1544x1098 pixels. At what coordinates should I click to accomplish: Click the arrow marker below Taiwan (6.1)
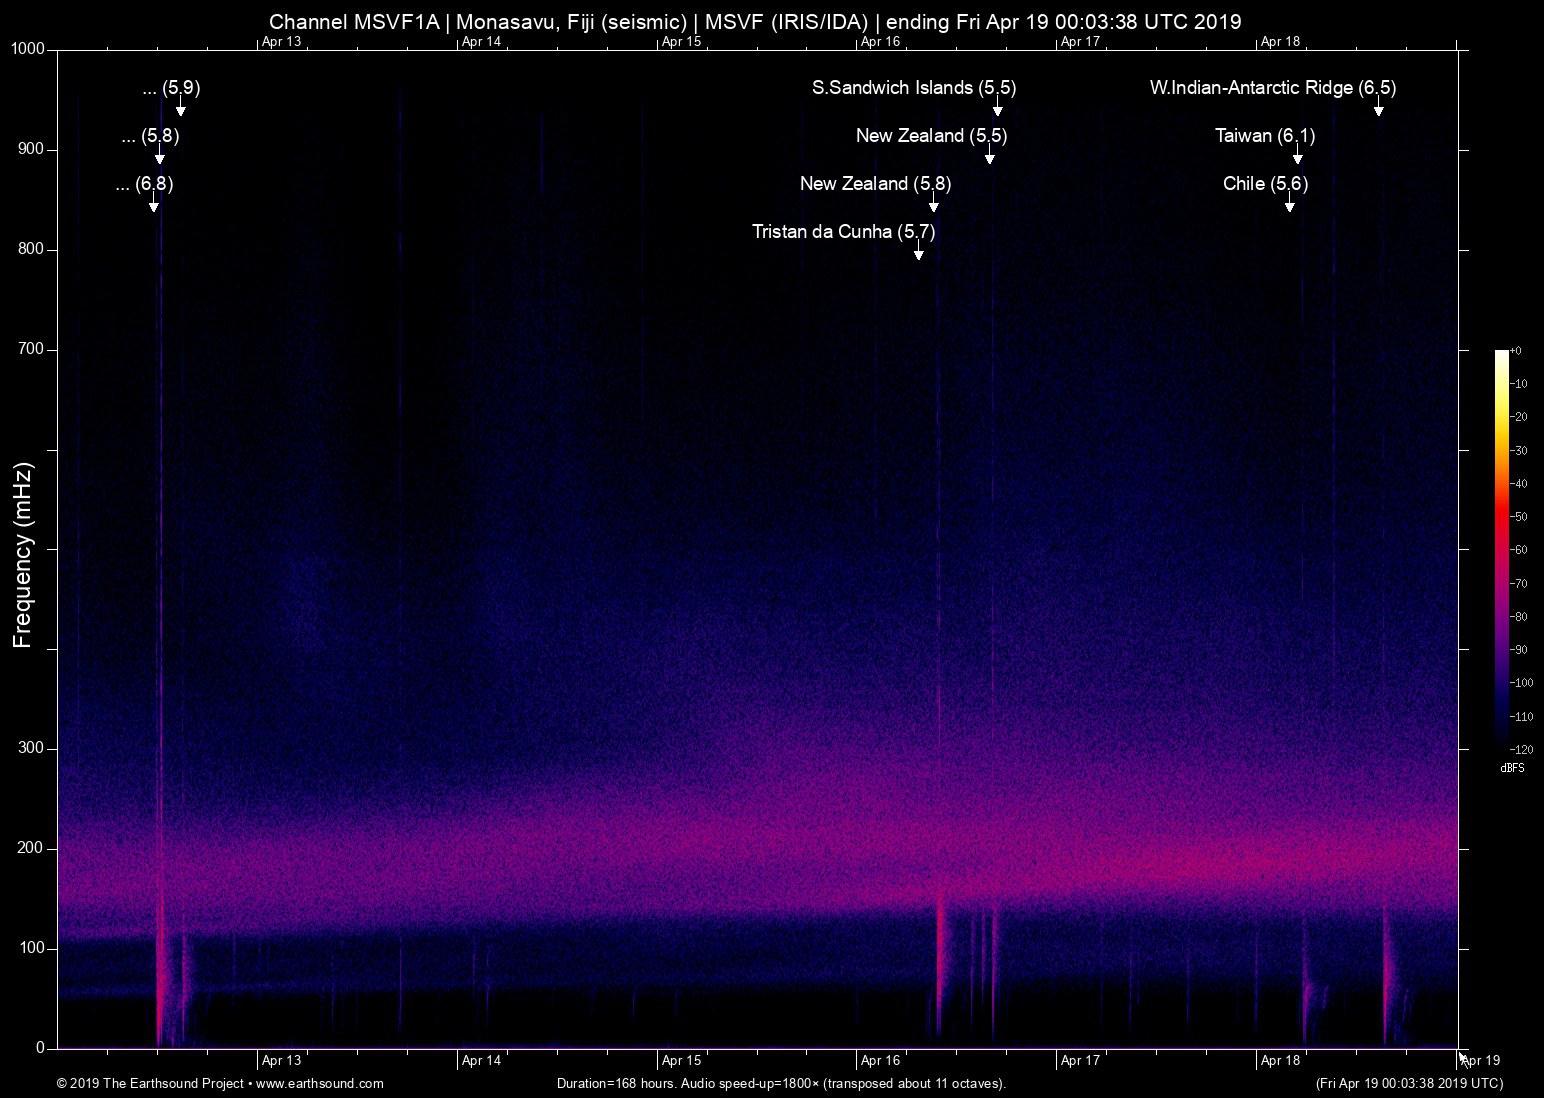point(1297,155)
